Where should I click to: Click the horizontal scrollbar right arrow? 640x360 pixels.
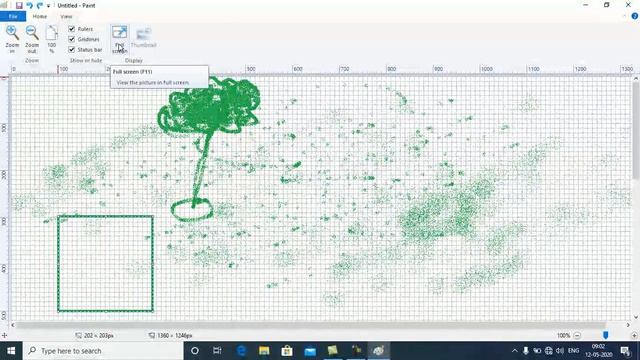pos(628,325)
